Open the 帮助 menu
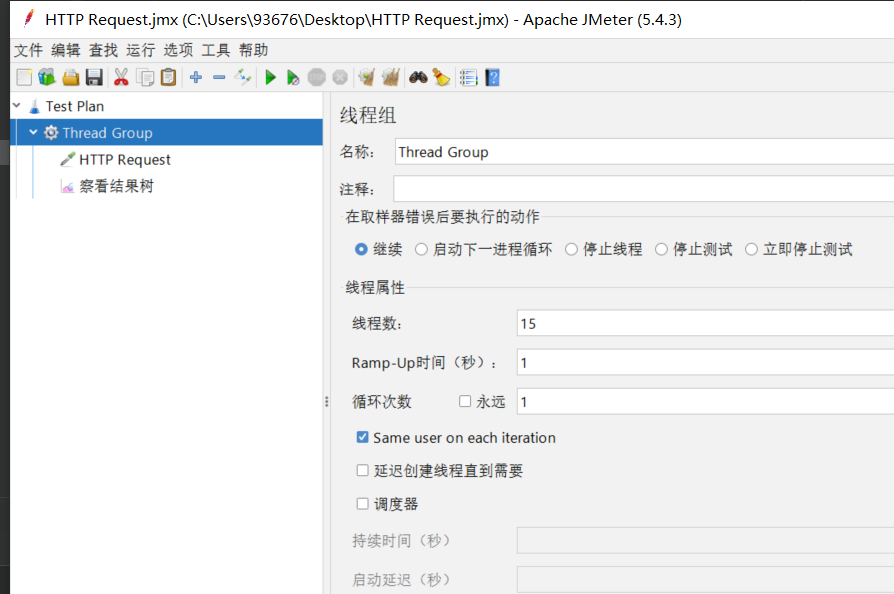 point(254,50)
